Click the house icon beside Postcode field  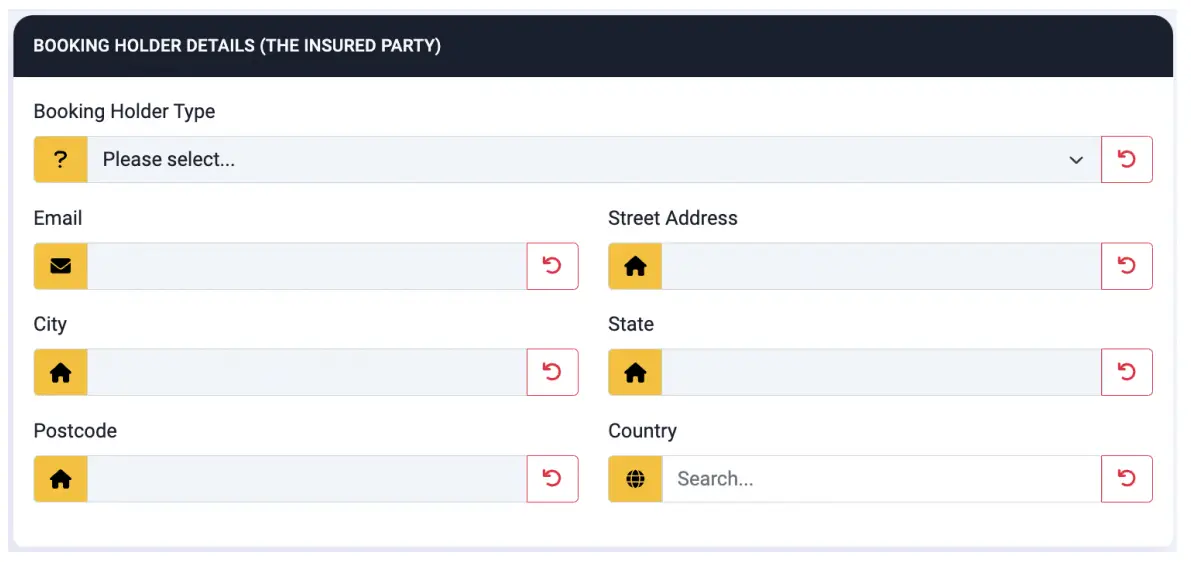coord(61,479)
